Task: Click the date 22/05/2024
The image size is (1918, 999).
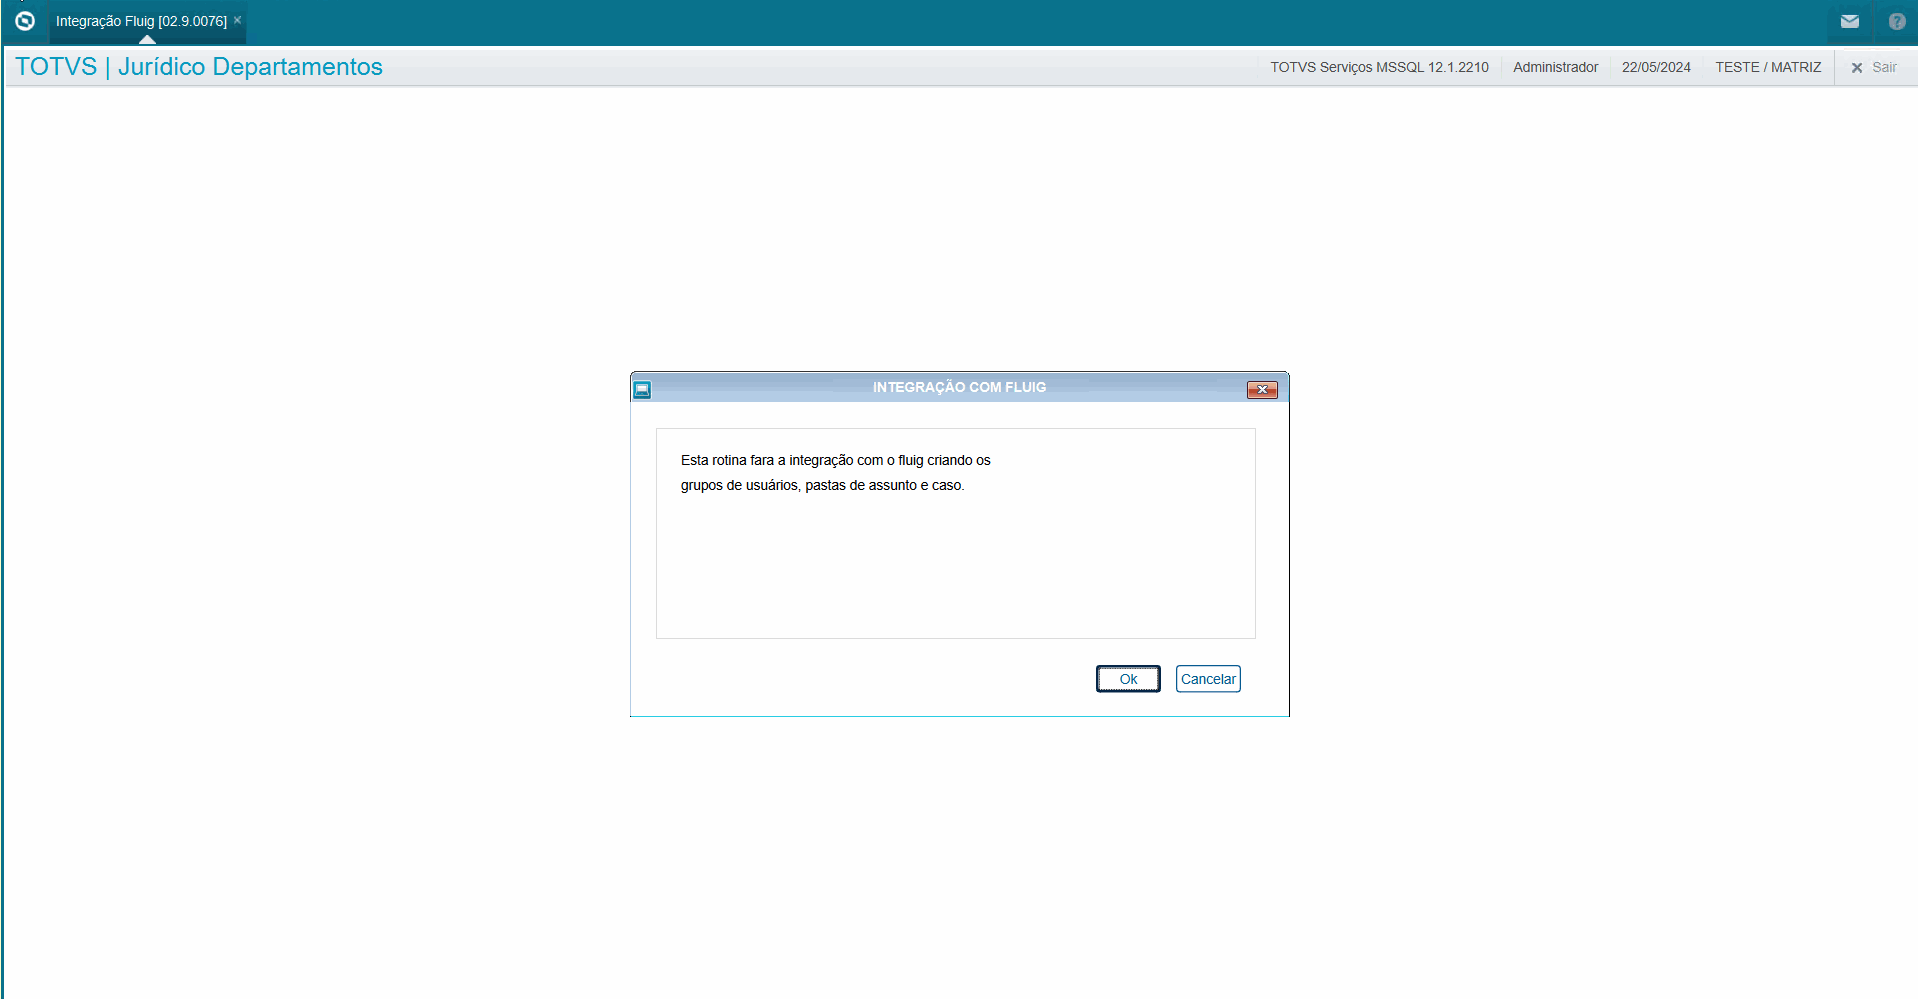Action: [x=1656, y=67]
